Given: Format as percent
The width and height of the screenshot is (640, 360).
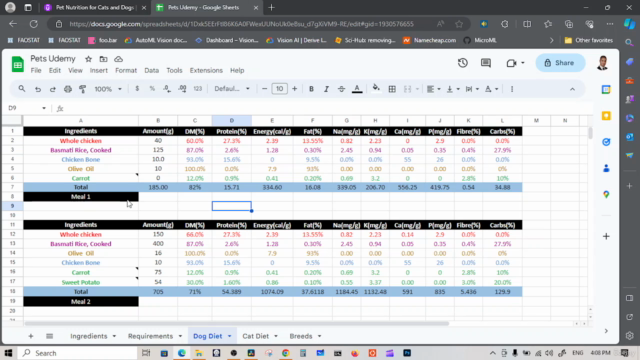Looking at the screenshot, I should [x=152, y=89].
